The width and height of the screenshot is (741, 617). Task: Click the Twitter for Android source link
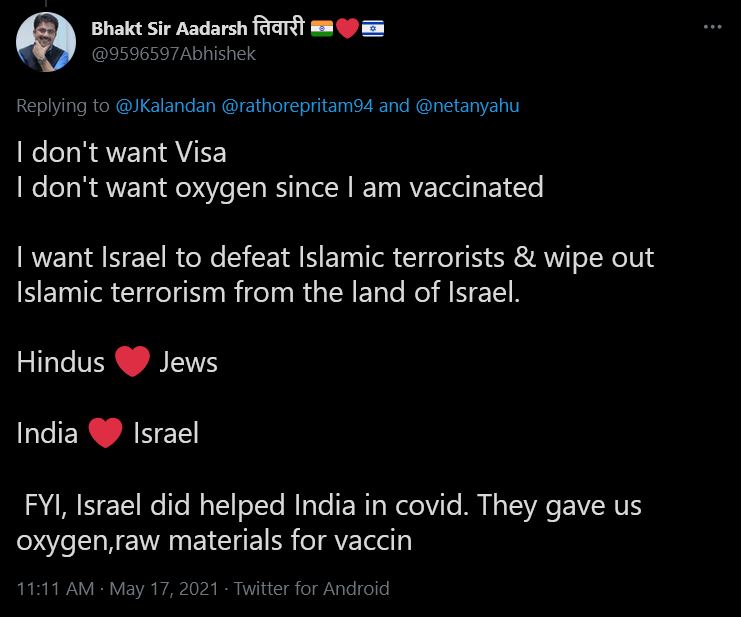pos(311,589)
